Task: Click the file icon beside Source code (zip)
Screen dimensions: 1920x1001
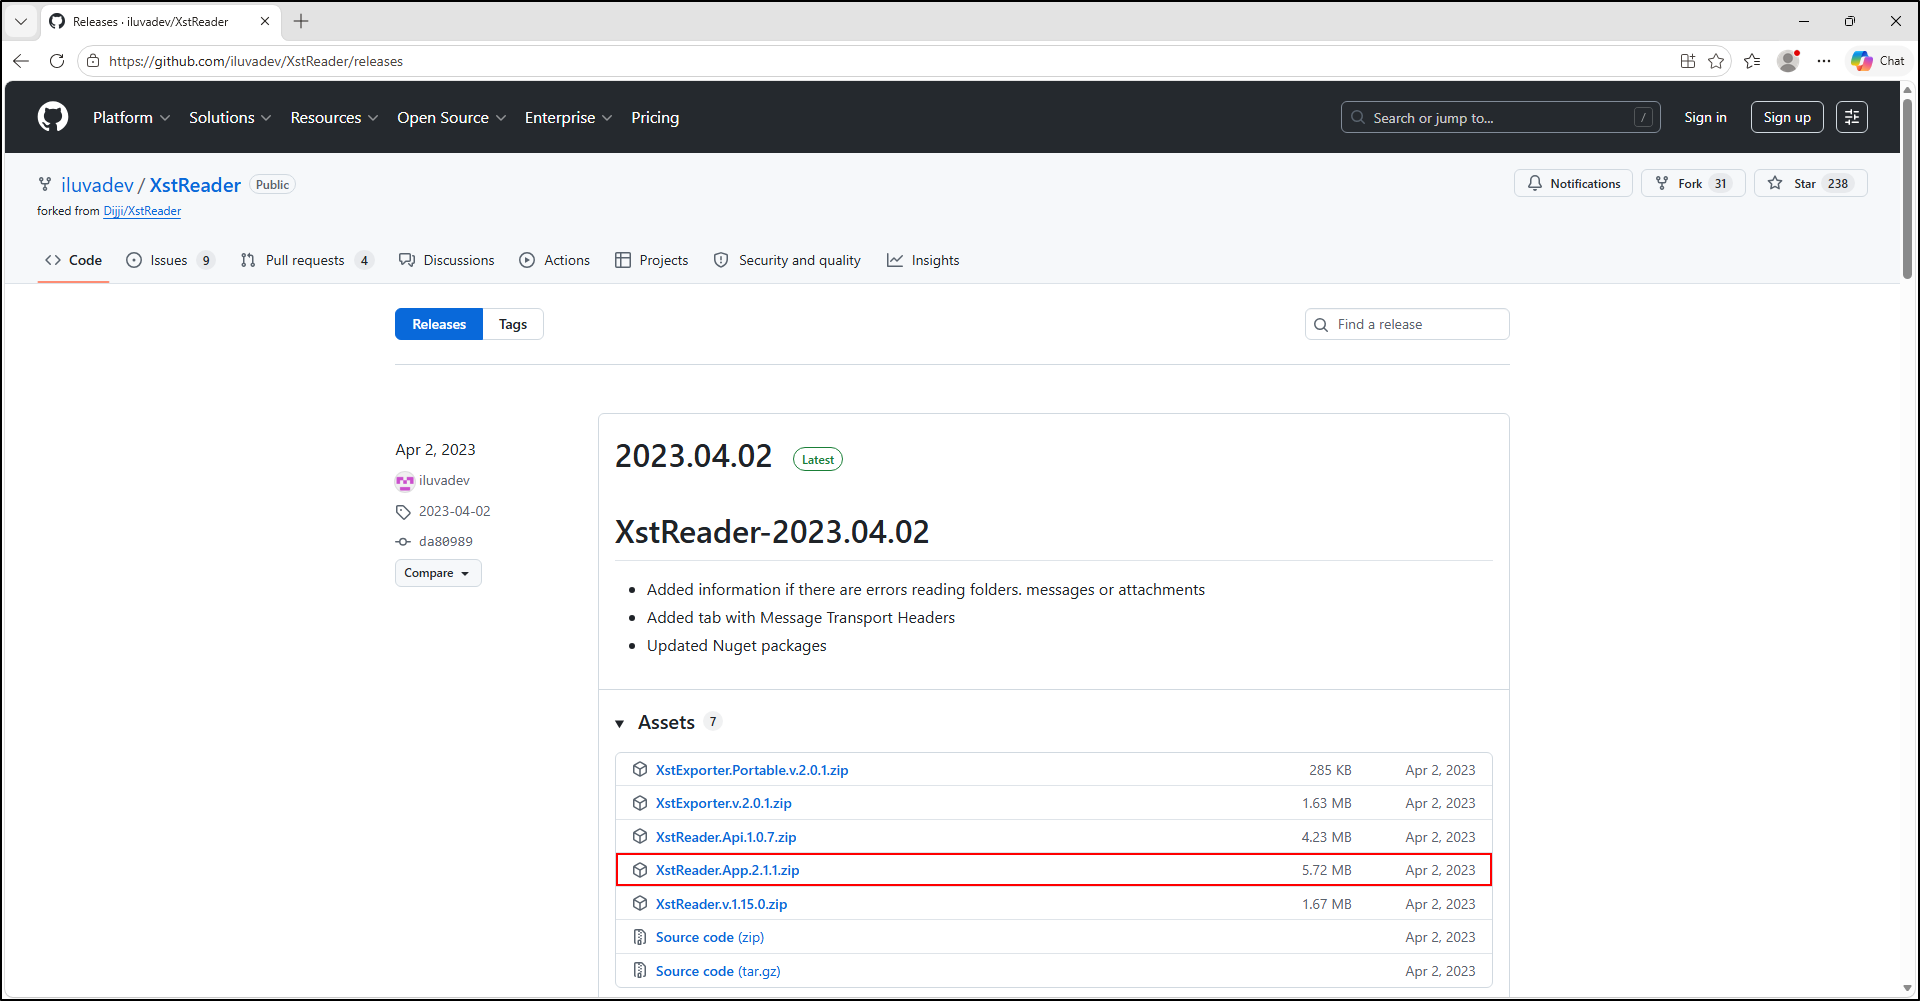Action: point(640,937)
